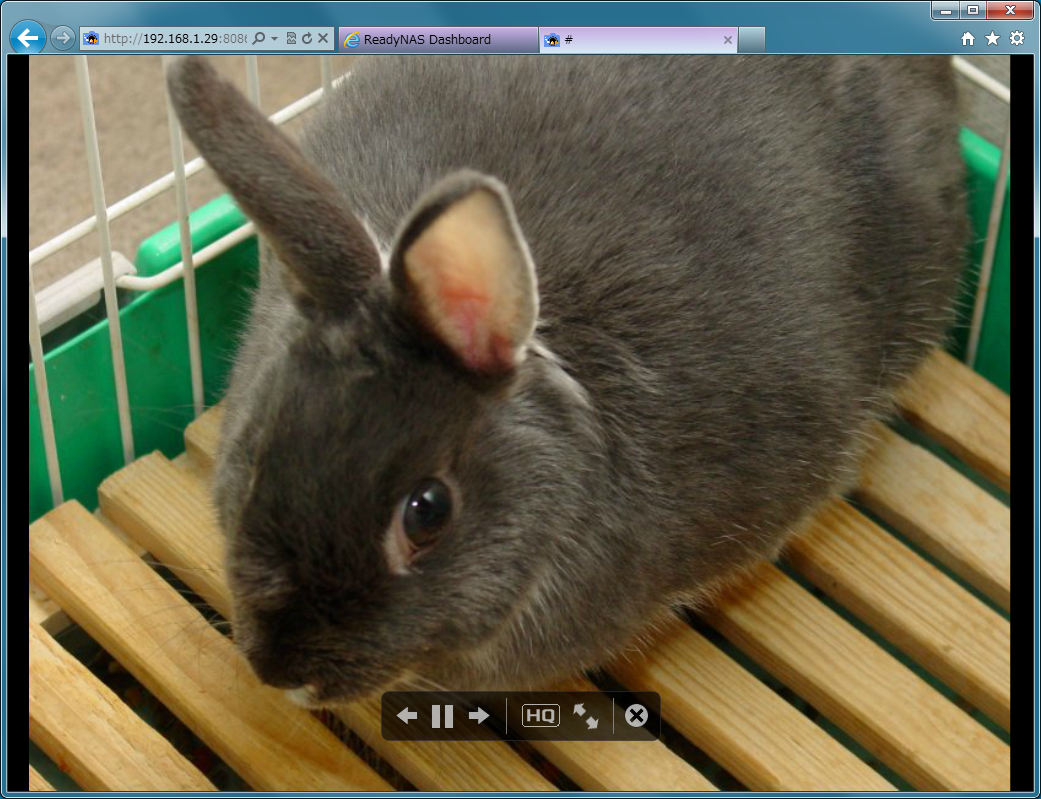Click the address bar URL field

[170, 39]
